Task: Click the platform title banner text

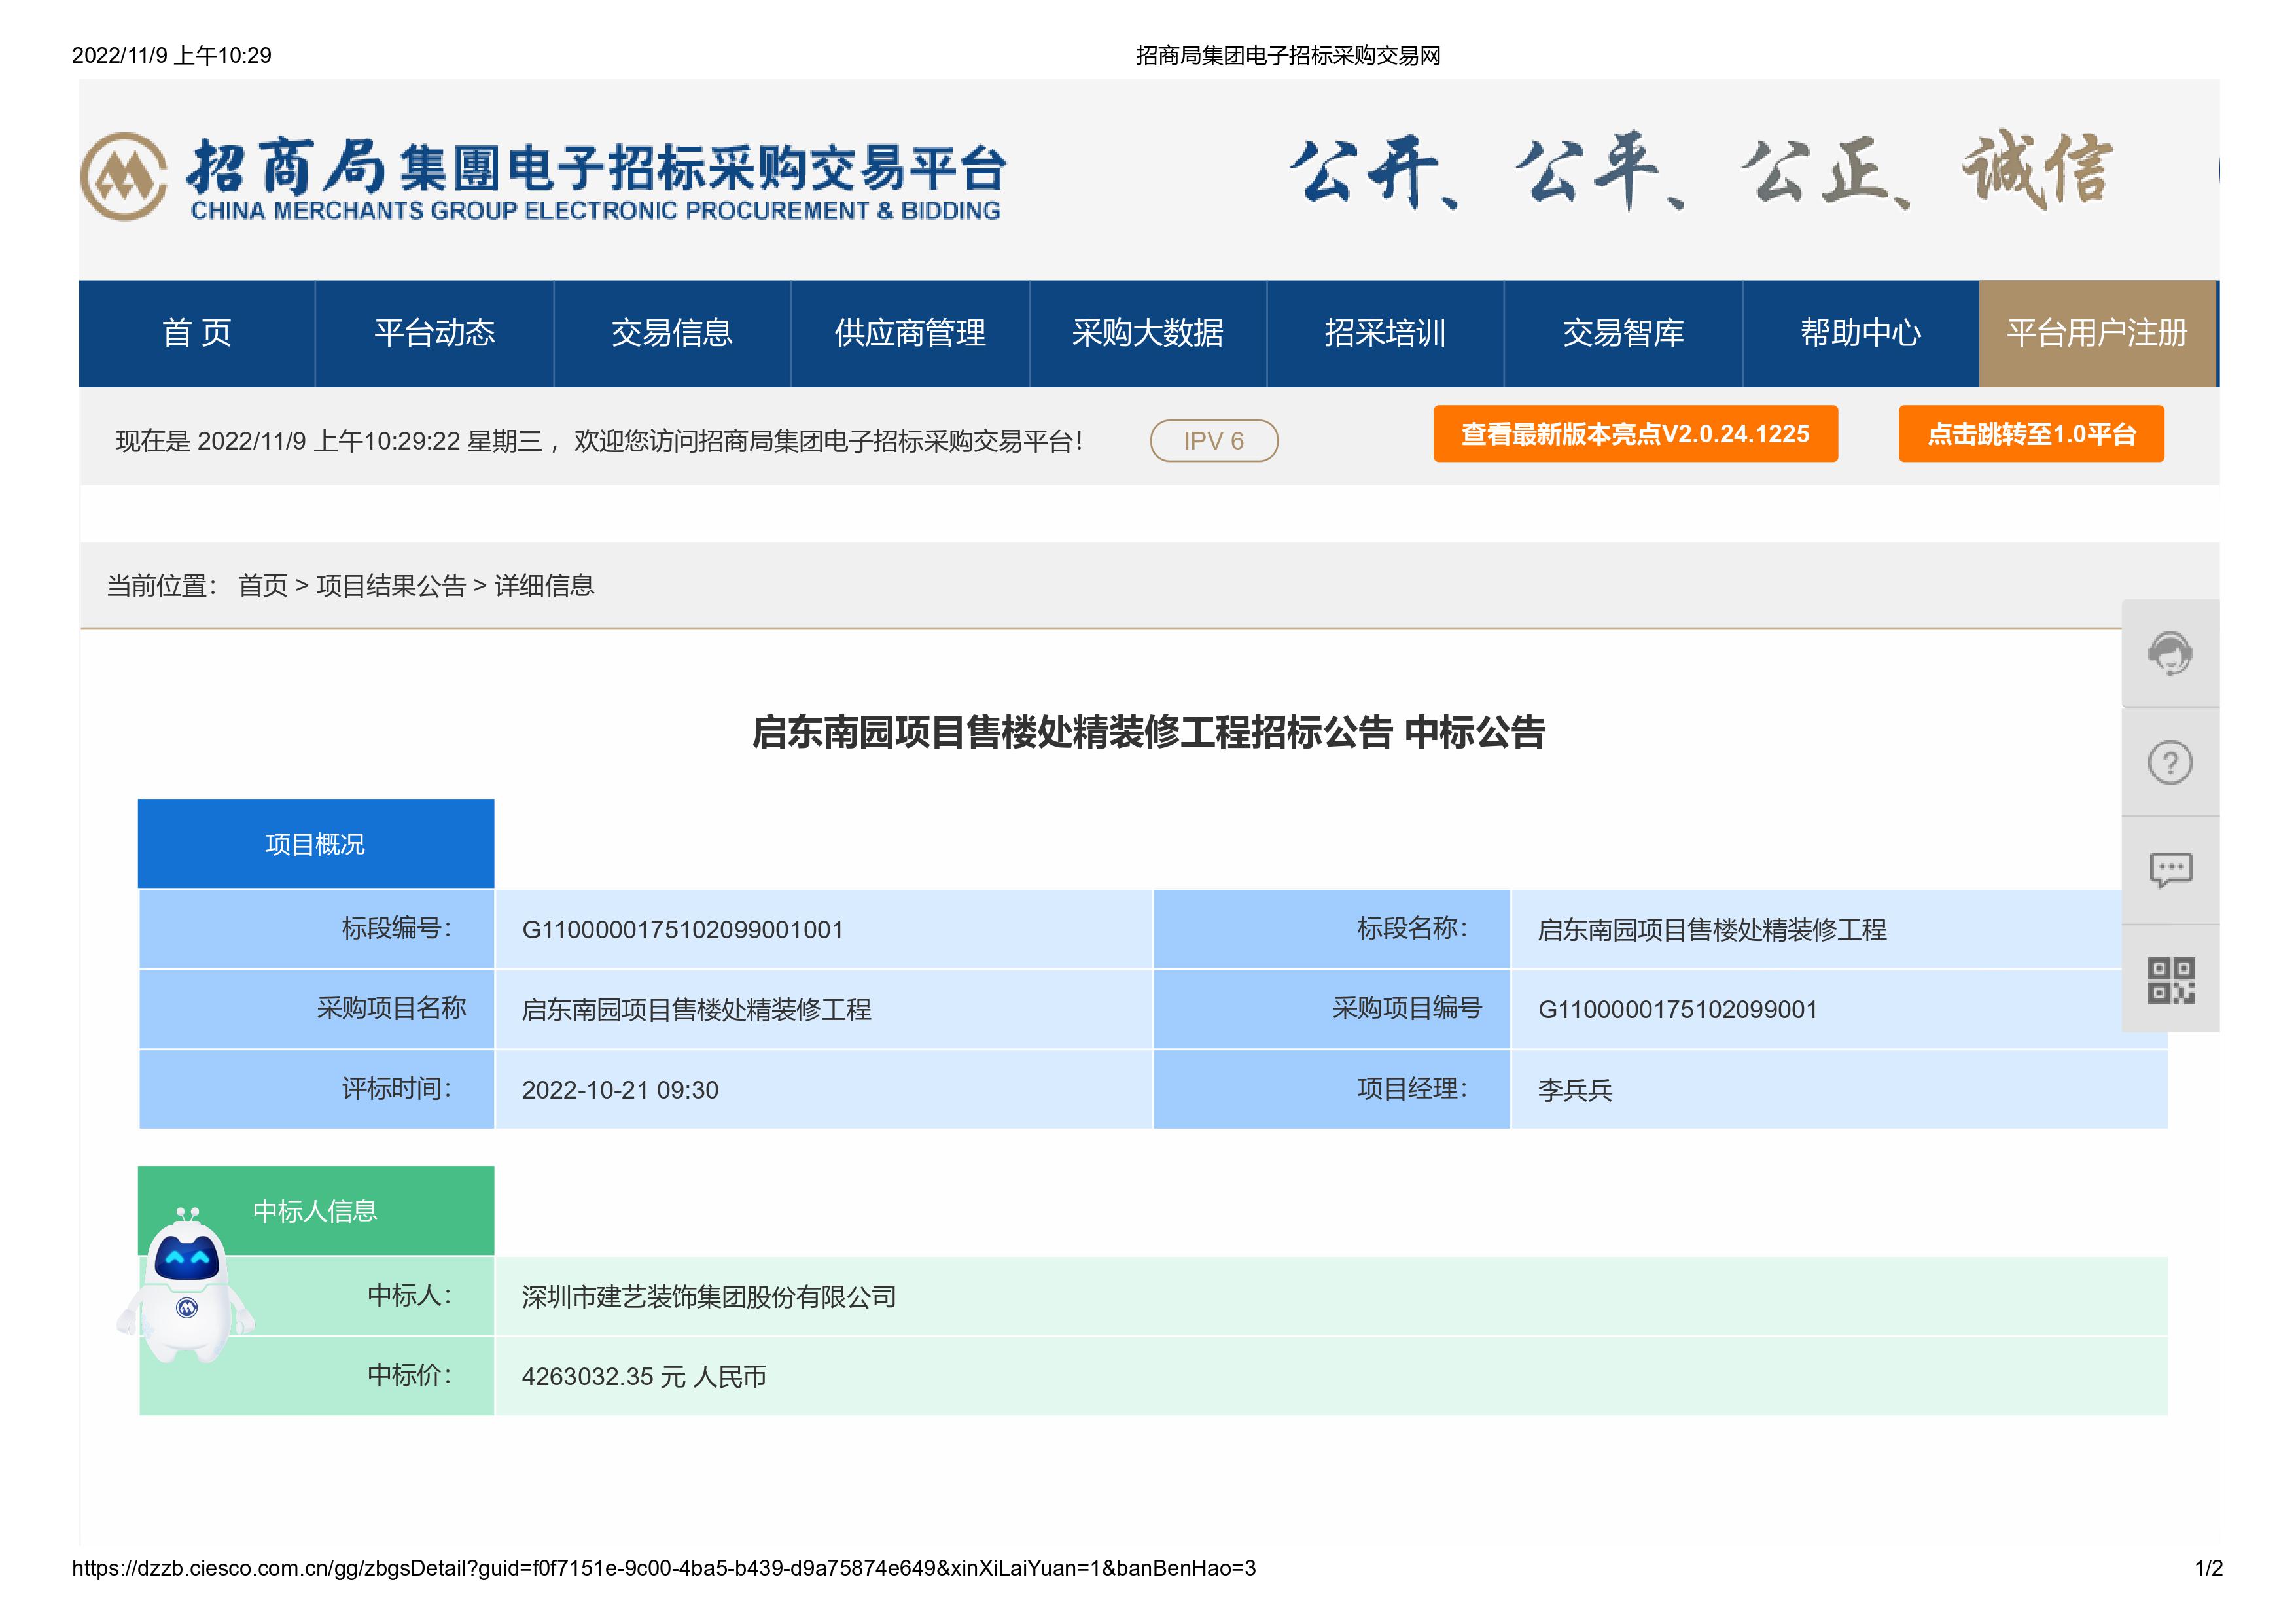Action: point(596,178)
